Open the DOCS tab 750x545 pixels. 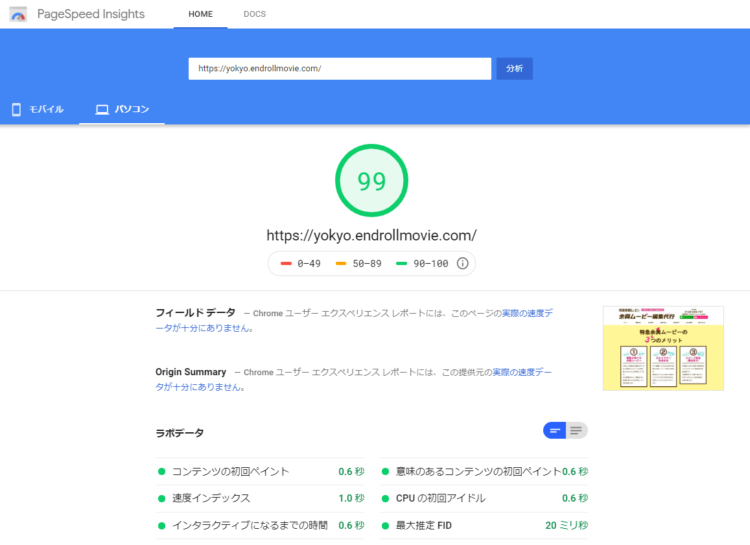point(254,14)
